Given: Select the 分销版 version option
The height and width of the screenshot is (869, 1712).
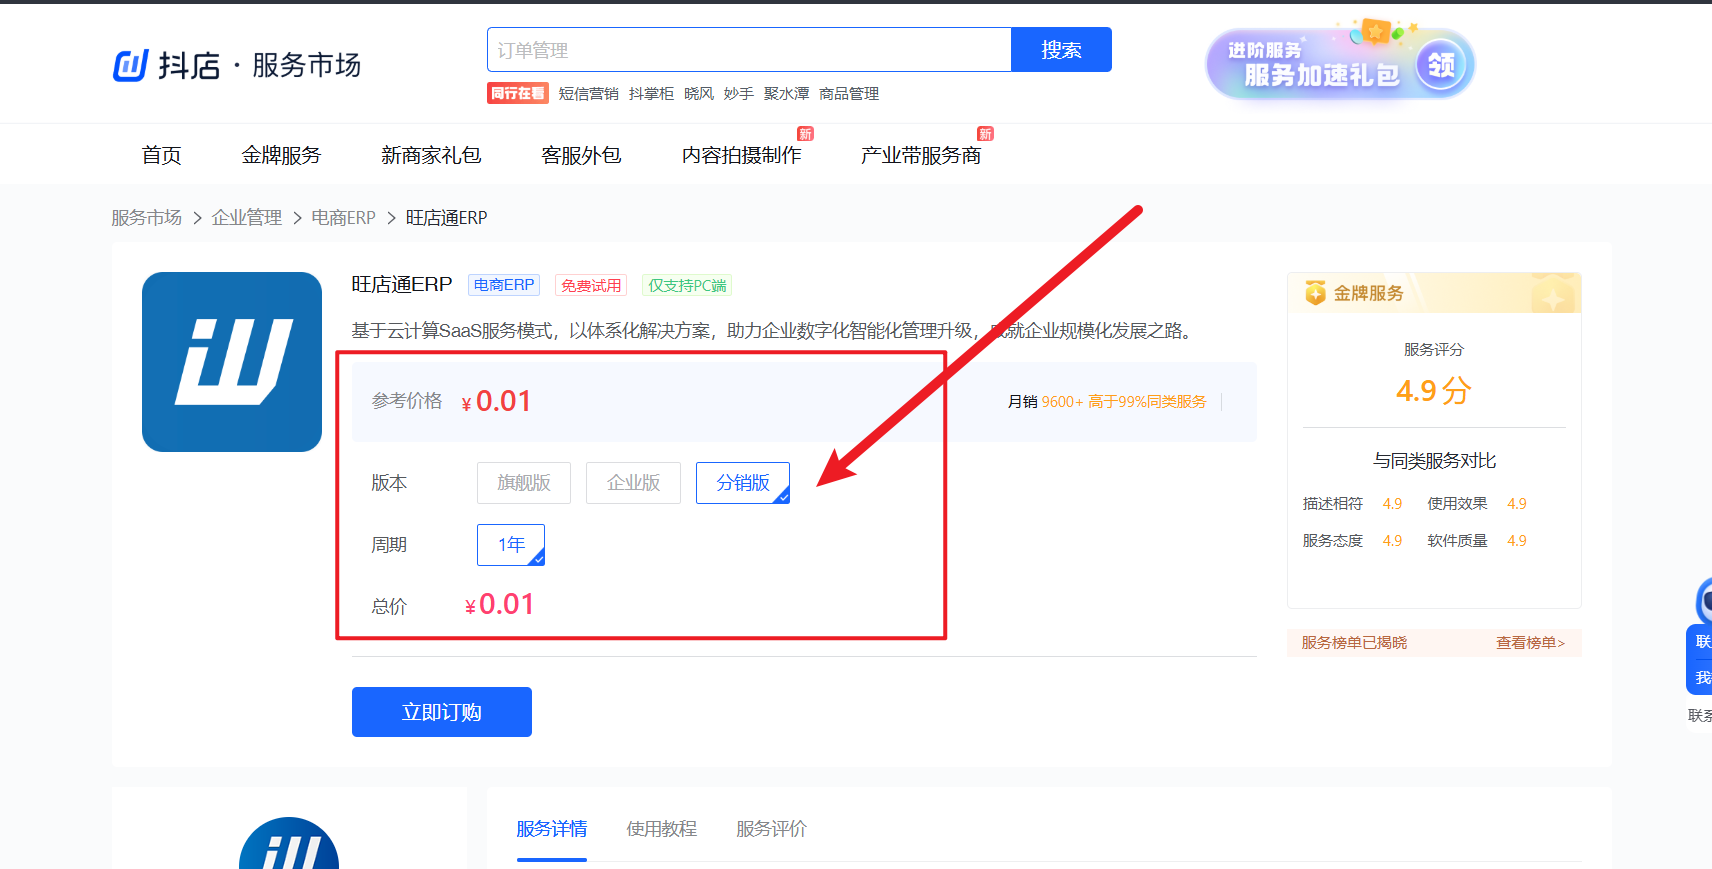Looking at the screenshot, I should pos(743,483).
